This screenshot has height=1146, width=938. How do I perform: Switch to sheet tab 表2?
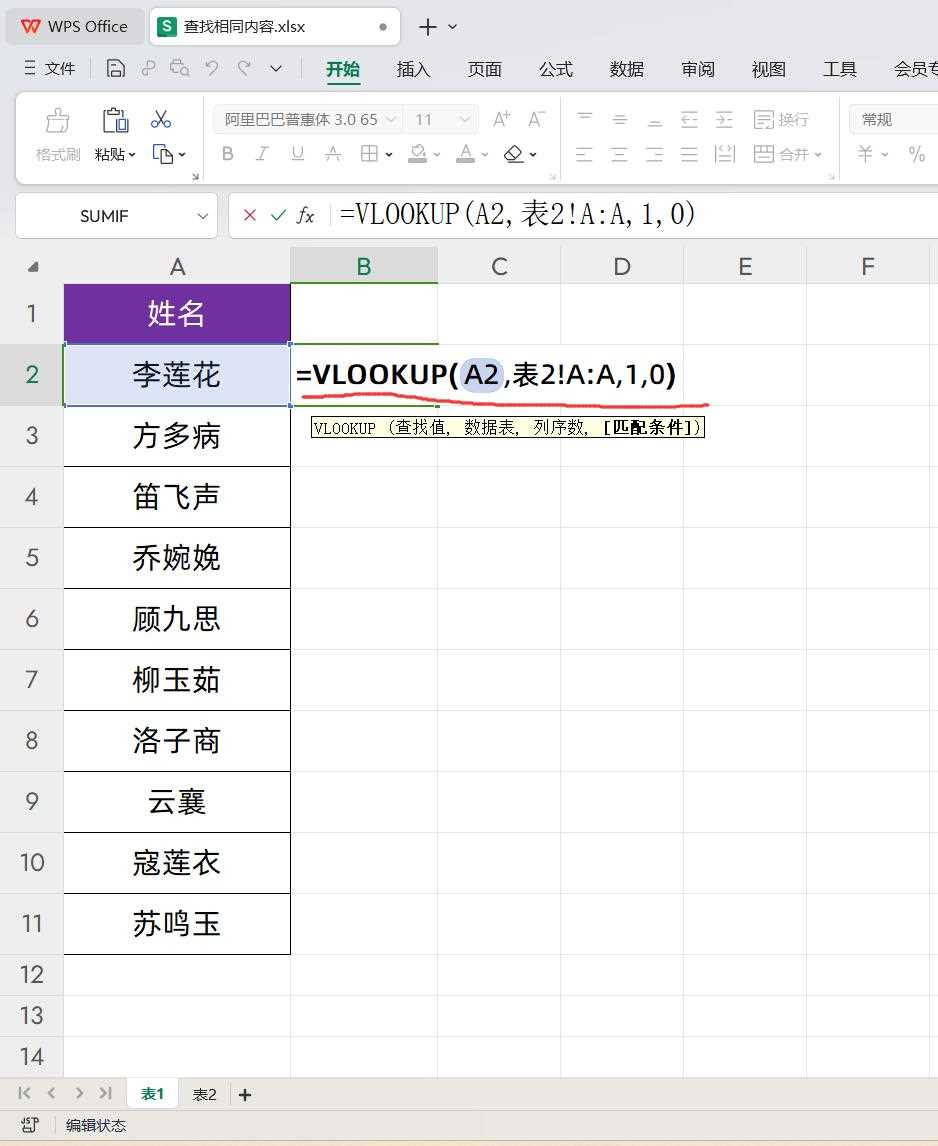point(205,1094)
